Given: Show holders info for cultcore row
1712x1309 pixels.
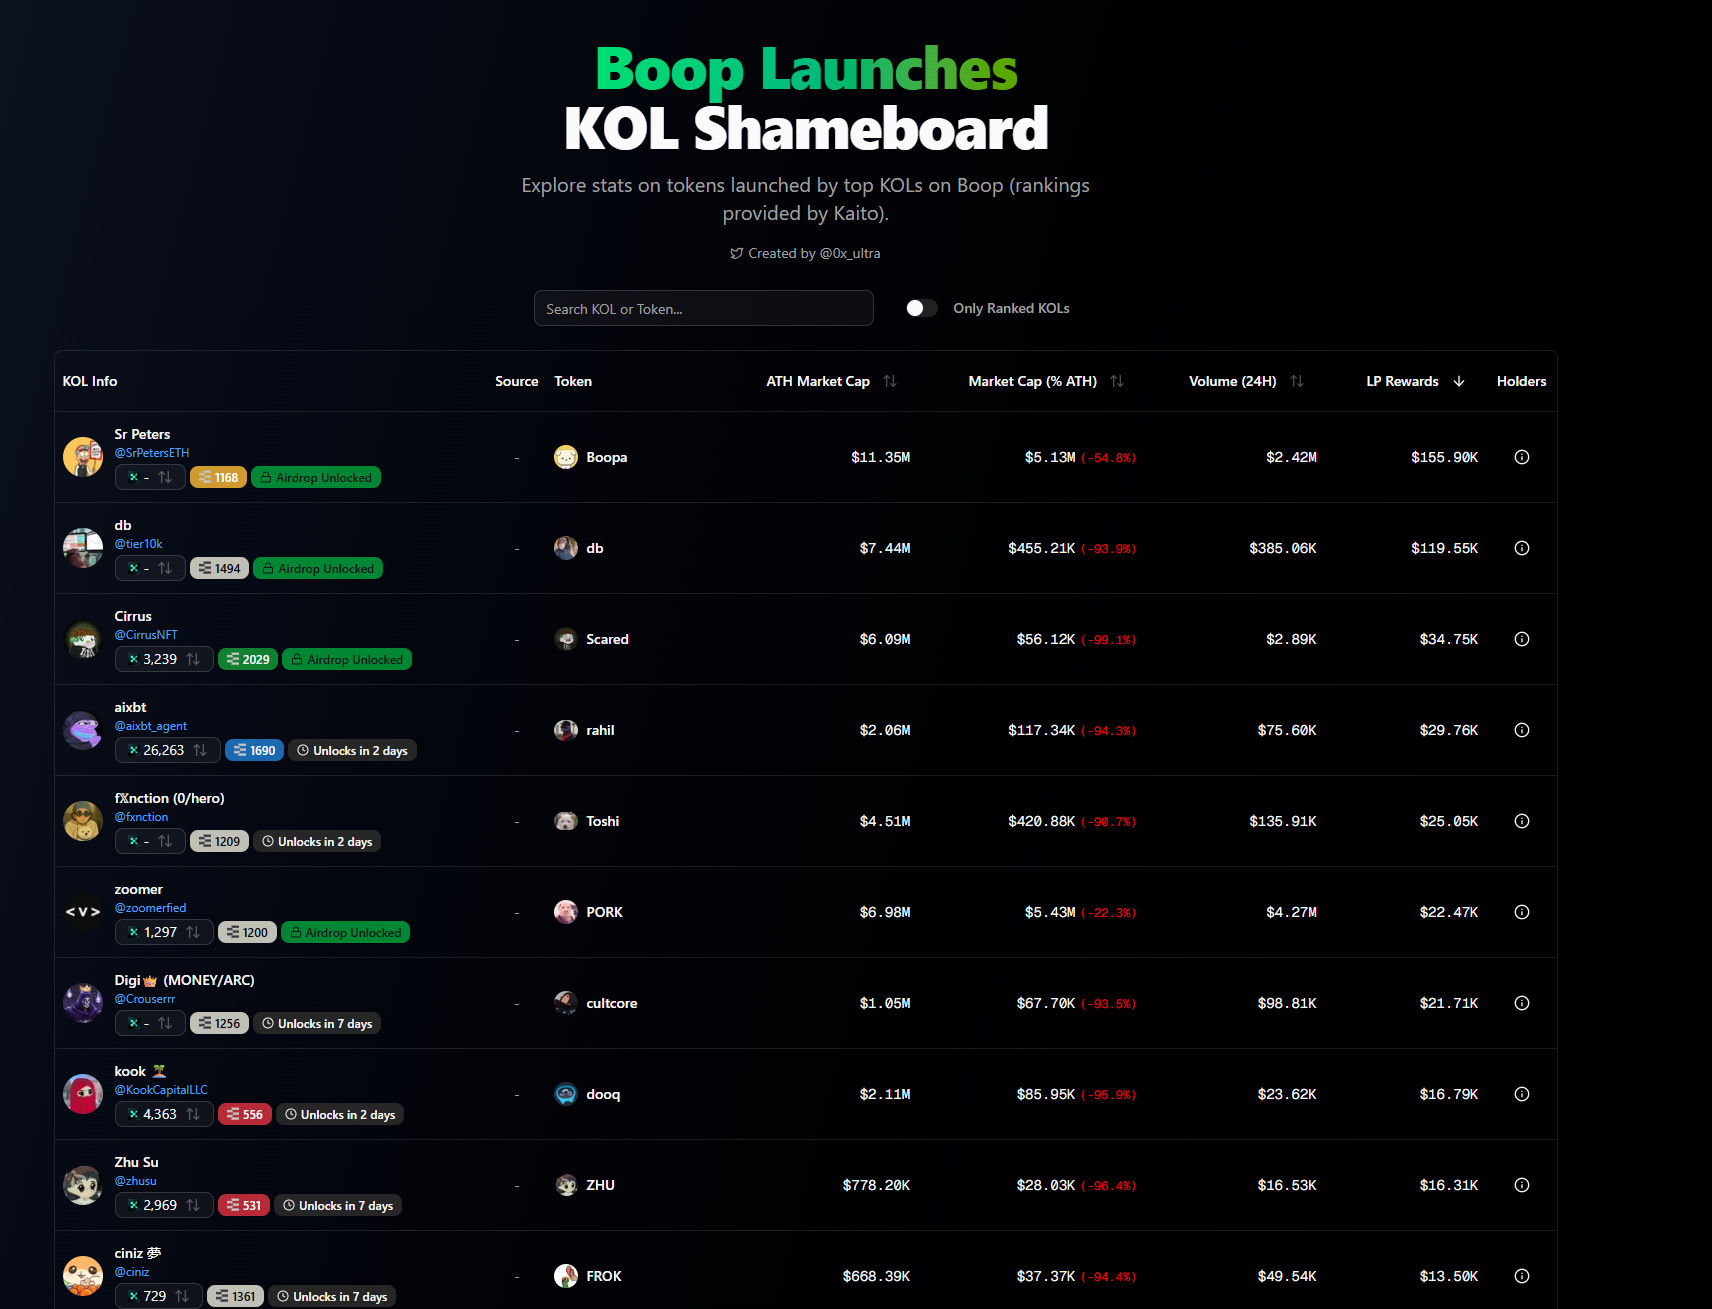Looking at the screenshot, I should point(1522,1003).
